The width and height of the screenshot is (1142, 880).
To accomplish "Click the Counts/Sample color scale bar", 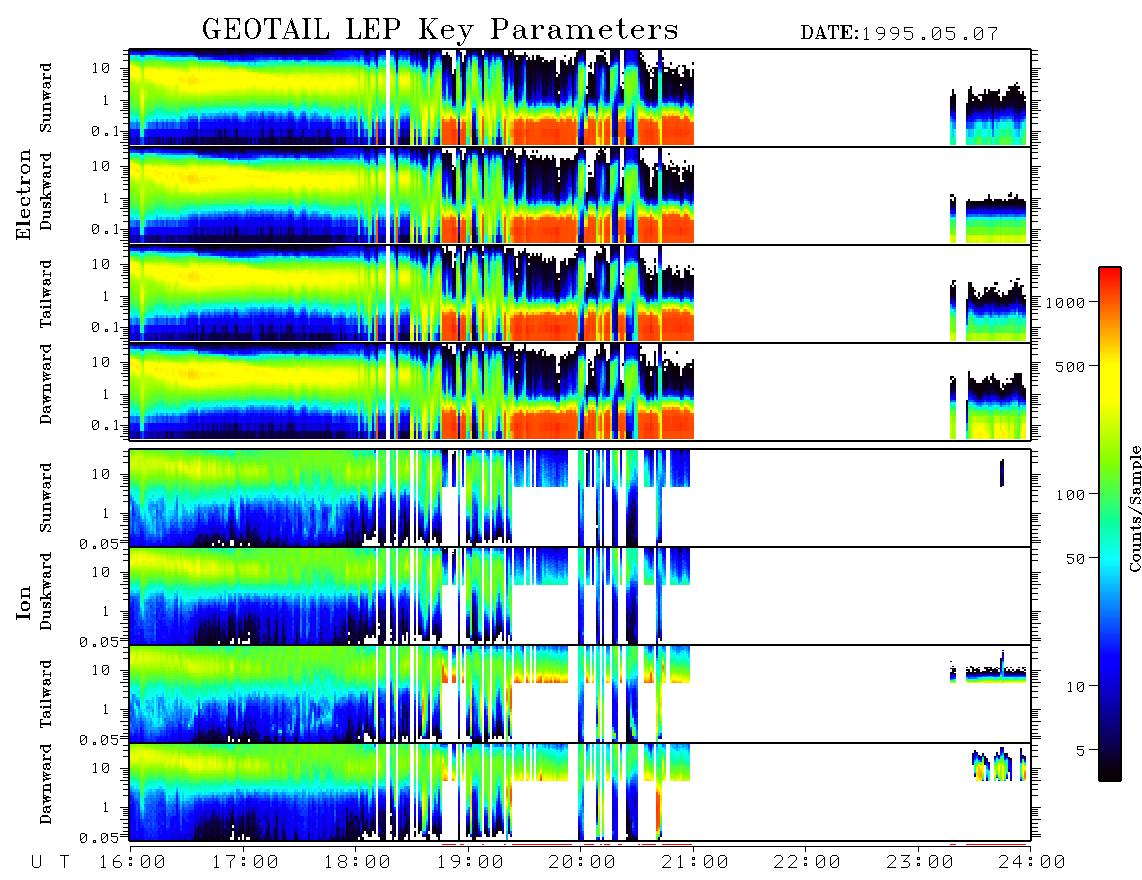I will click(x=1110, y=524).
